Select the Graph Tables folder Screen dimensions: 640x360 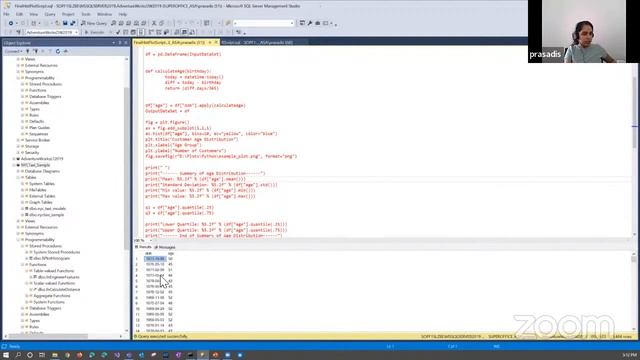pyautogui.click(x=40, y=202)
